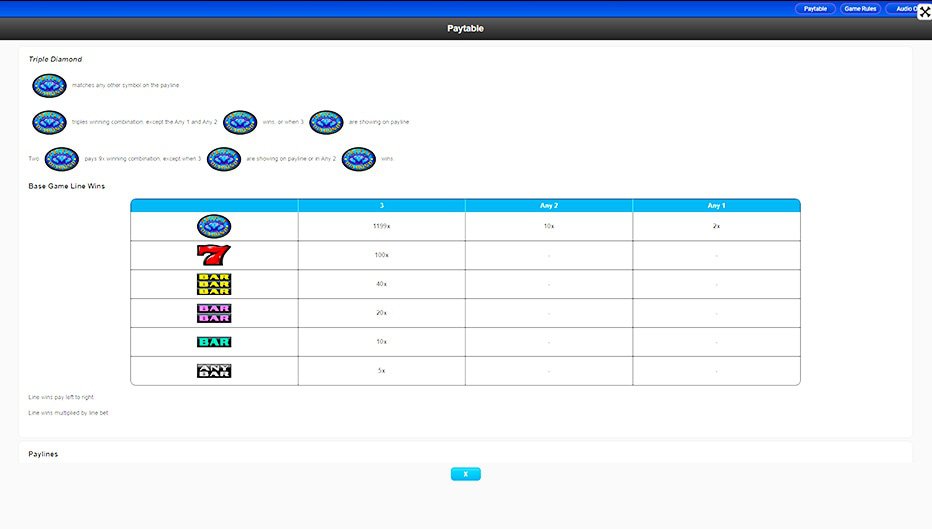Click the '2x' cell in the Any 1 column
The image size is (932, 529).
(x=716, y=226)
